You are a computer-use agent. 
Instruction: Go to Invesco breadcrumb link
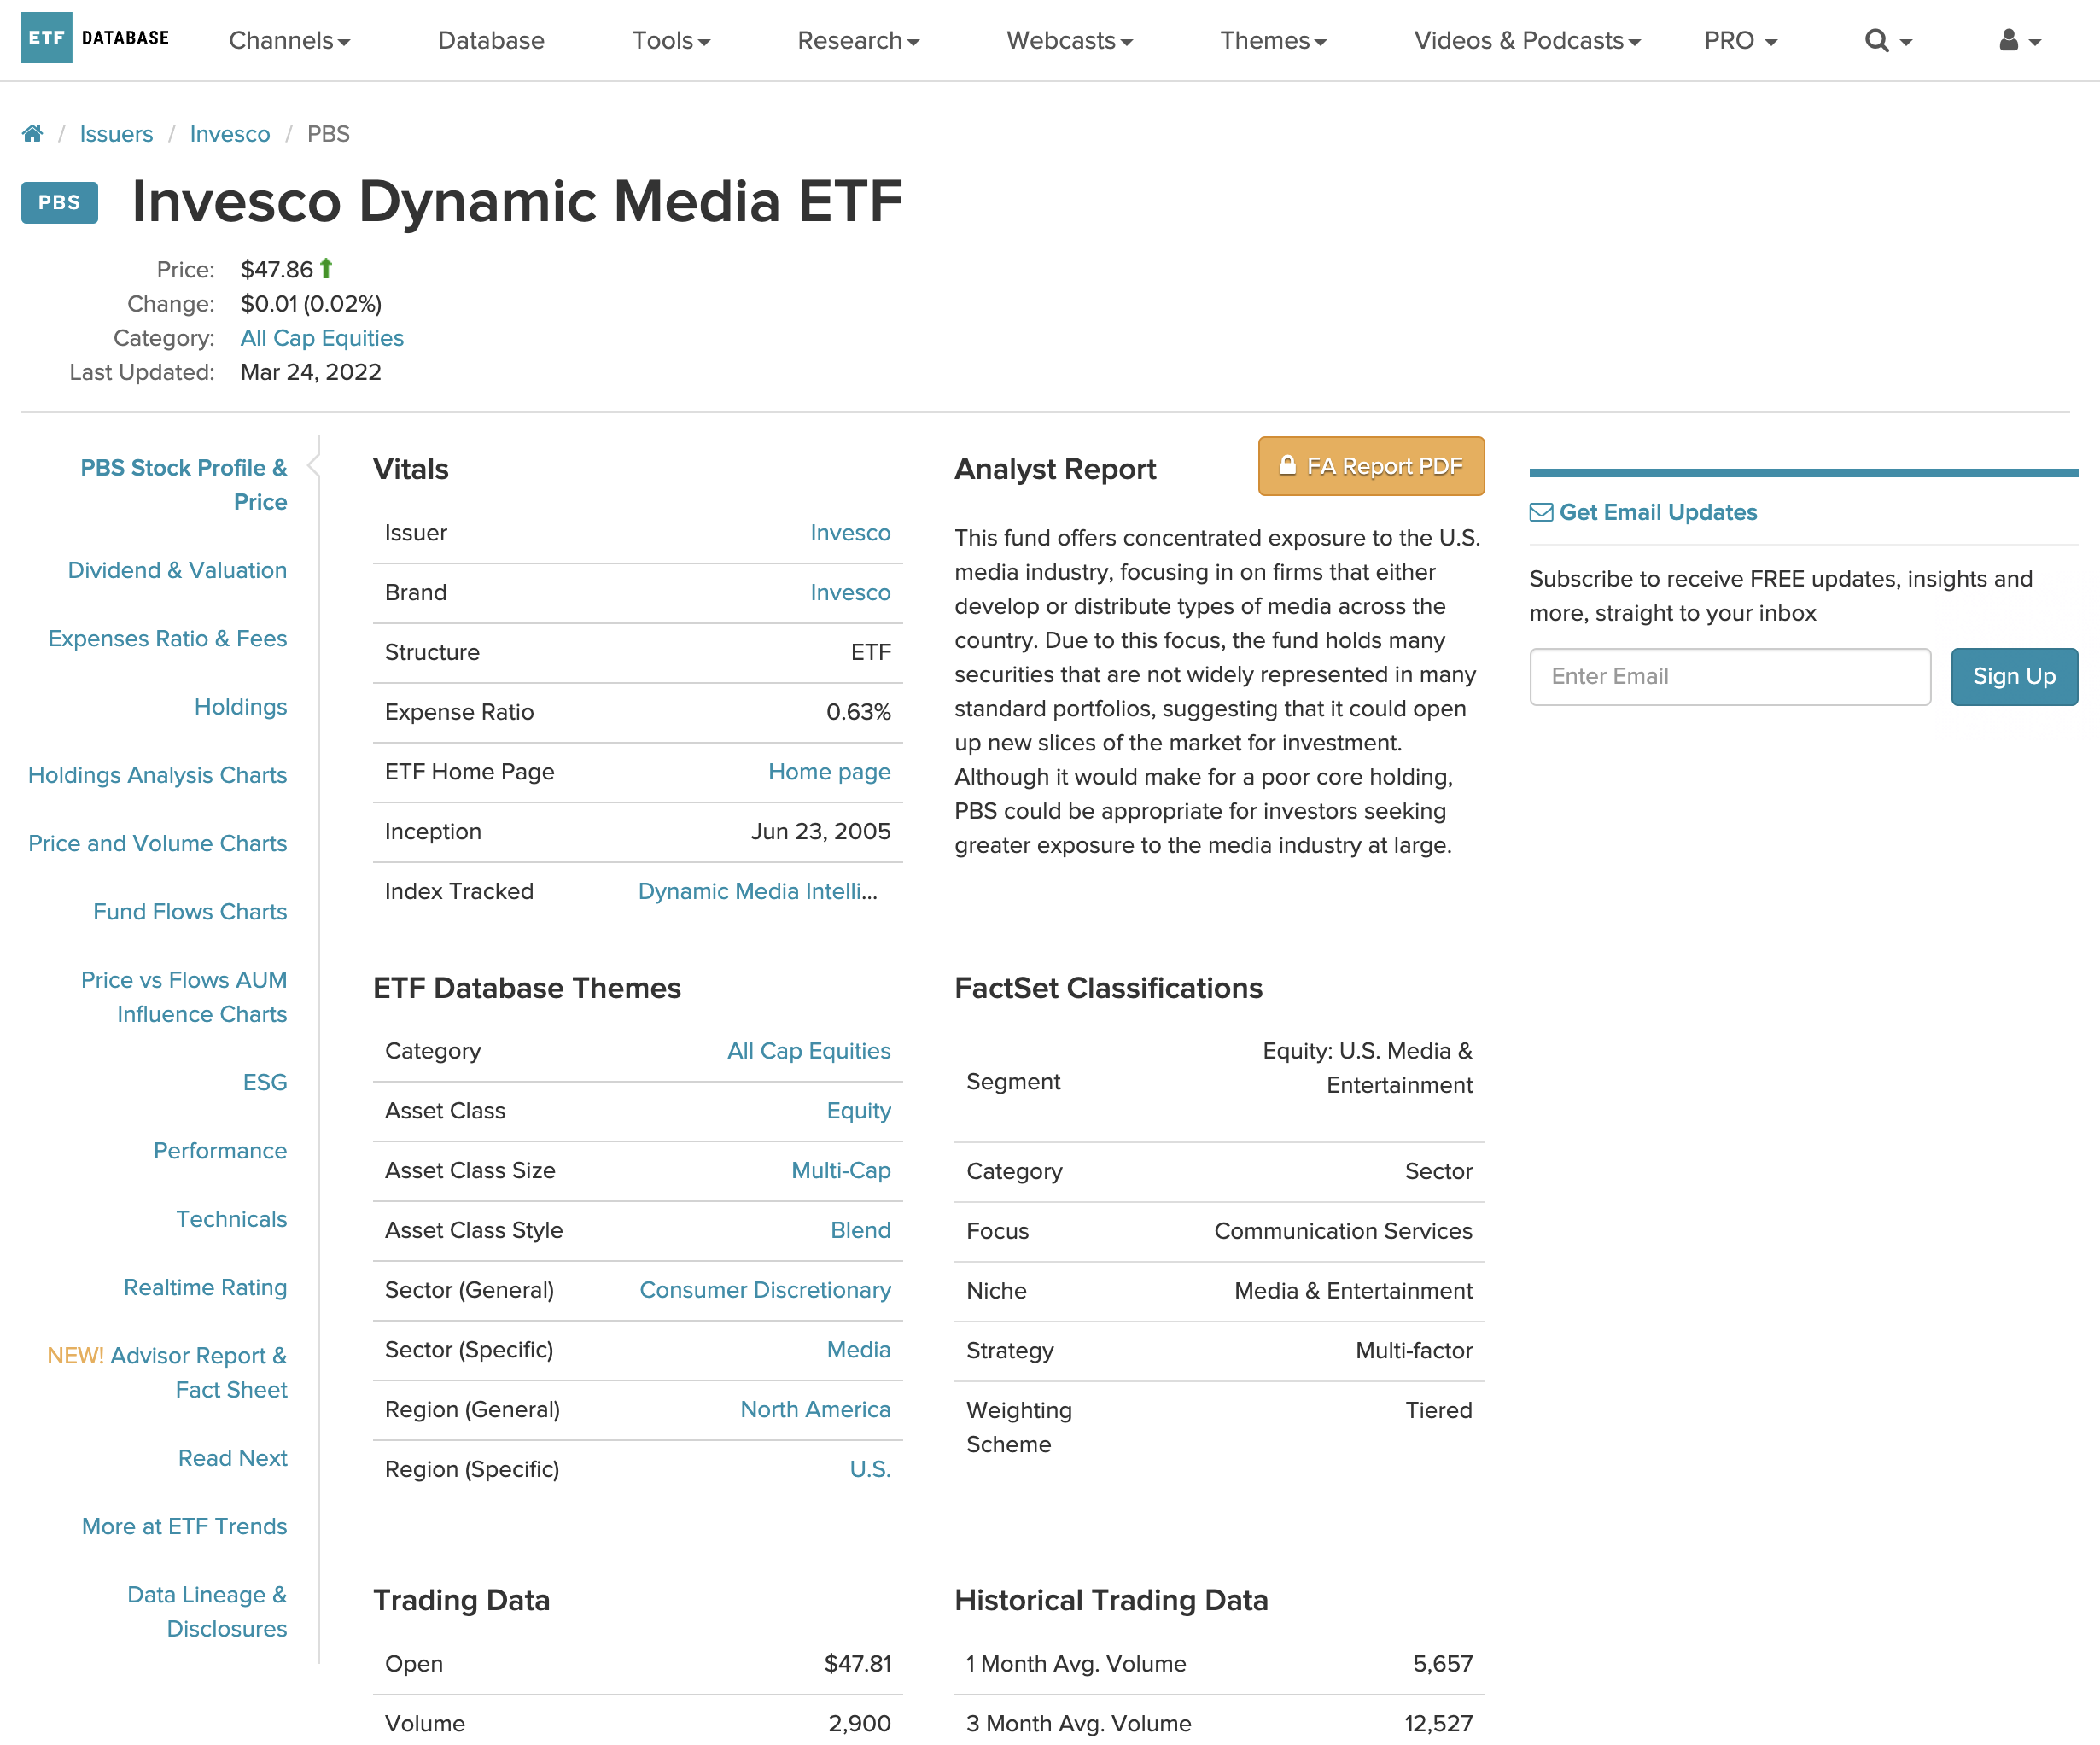230,134
